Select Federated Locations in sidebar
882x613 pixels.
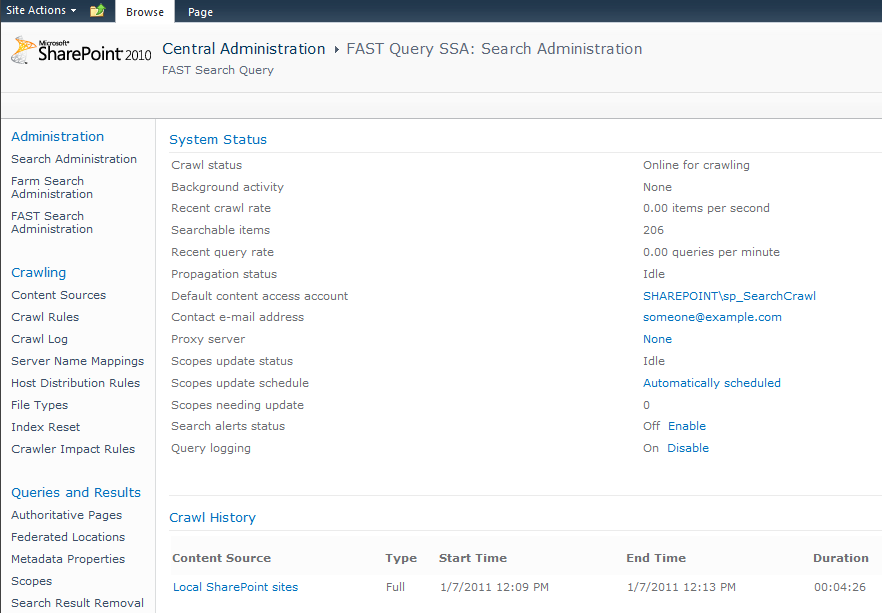click(x=66, y=537)
